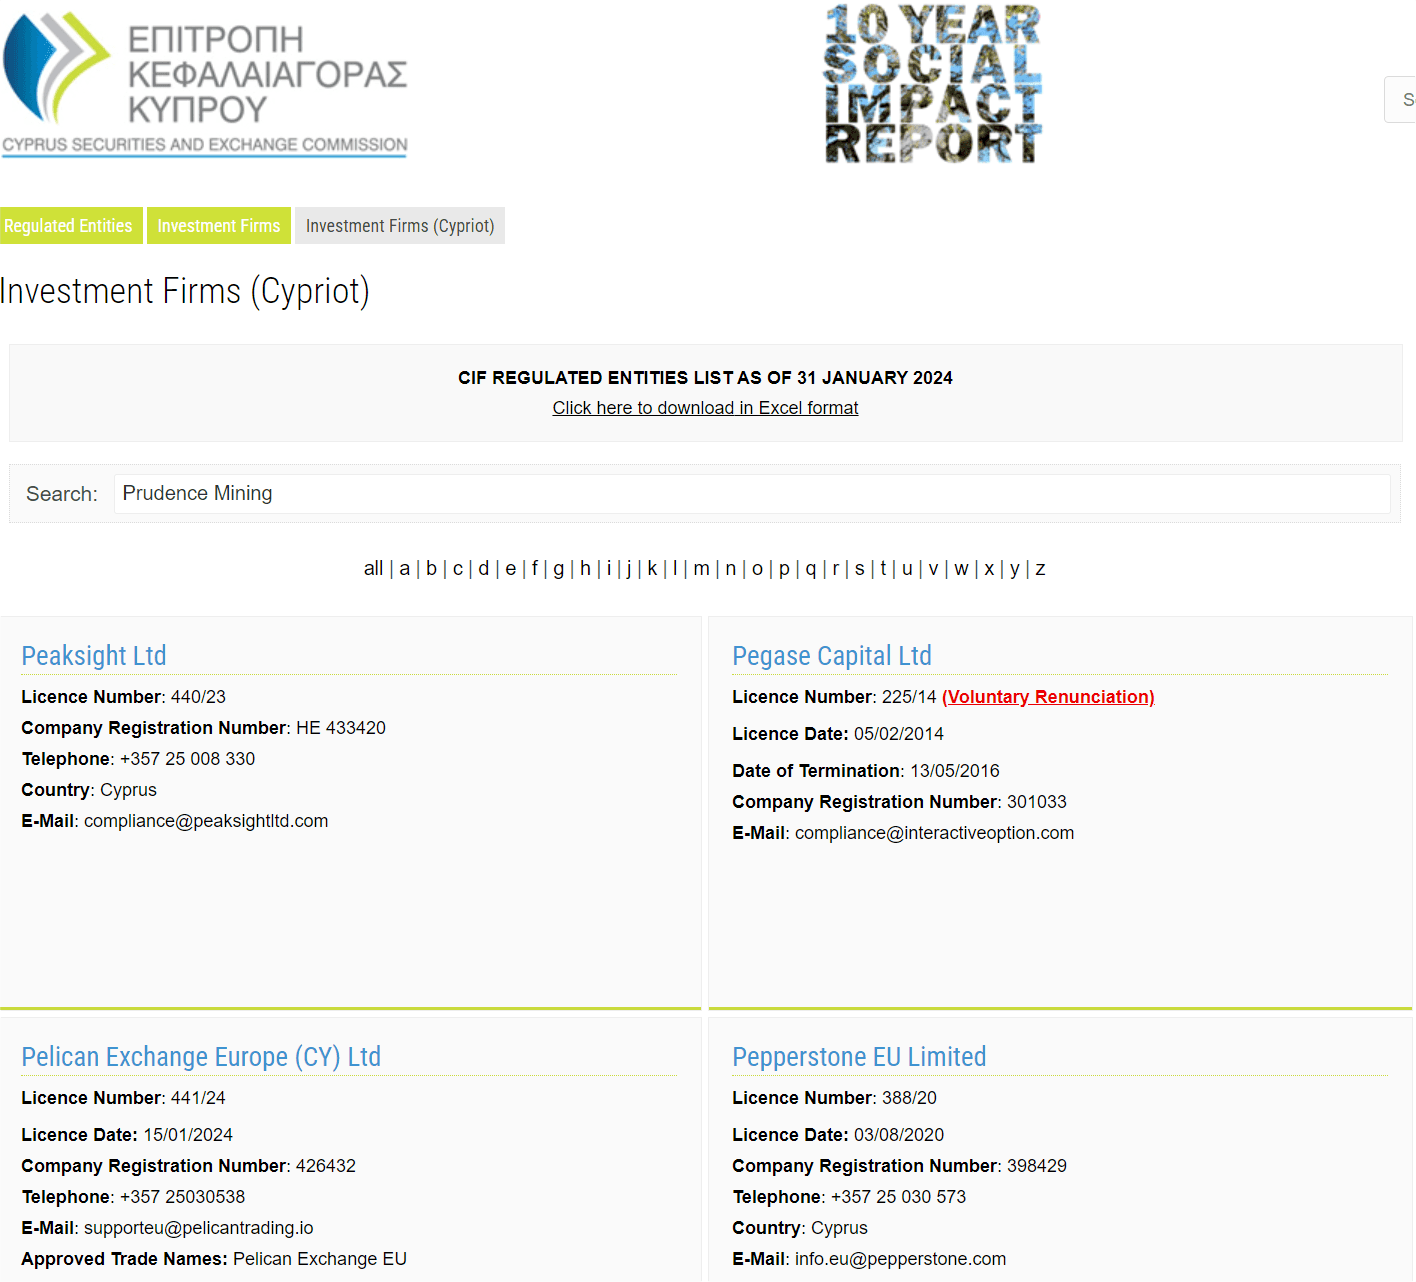Filter firms by letter a
This screenshot has height=1282, width=1416.
[x=405, y=569]
